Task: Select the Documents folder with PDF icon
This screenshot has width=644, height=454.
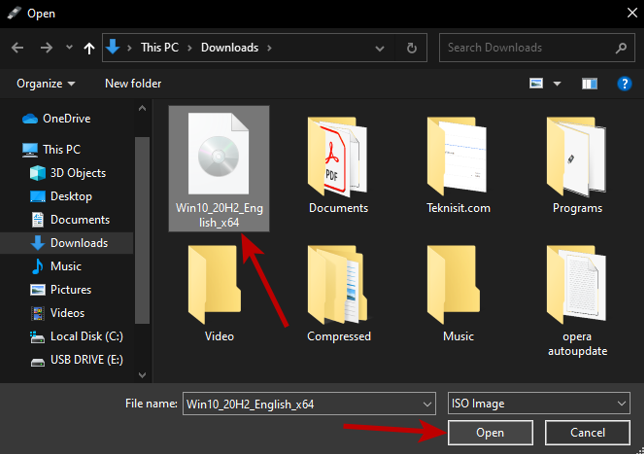Action: tap(338, 165)
